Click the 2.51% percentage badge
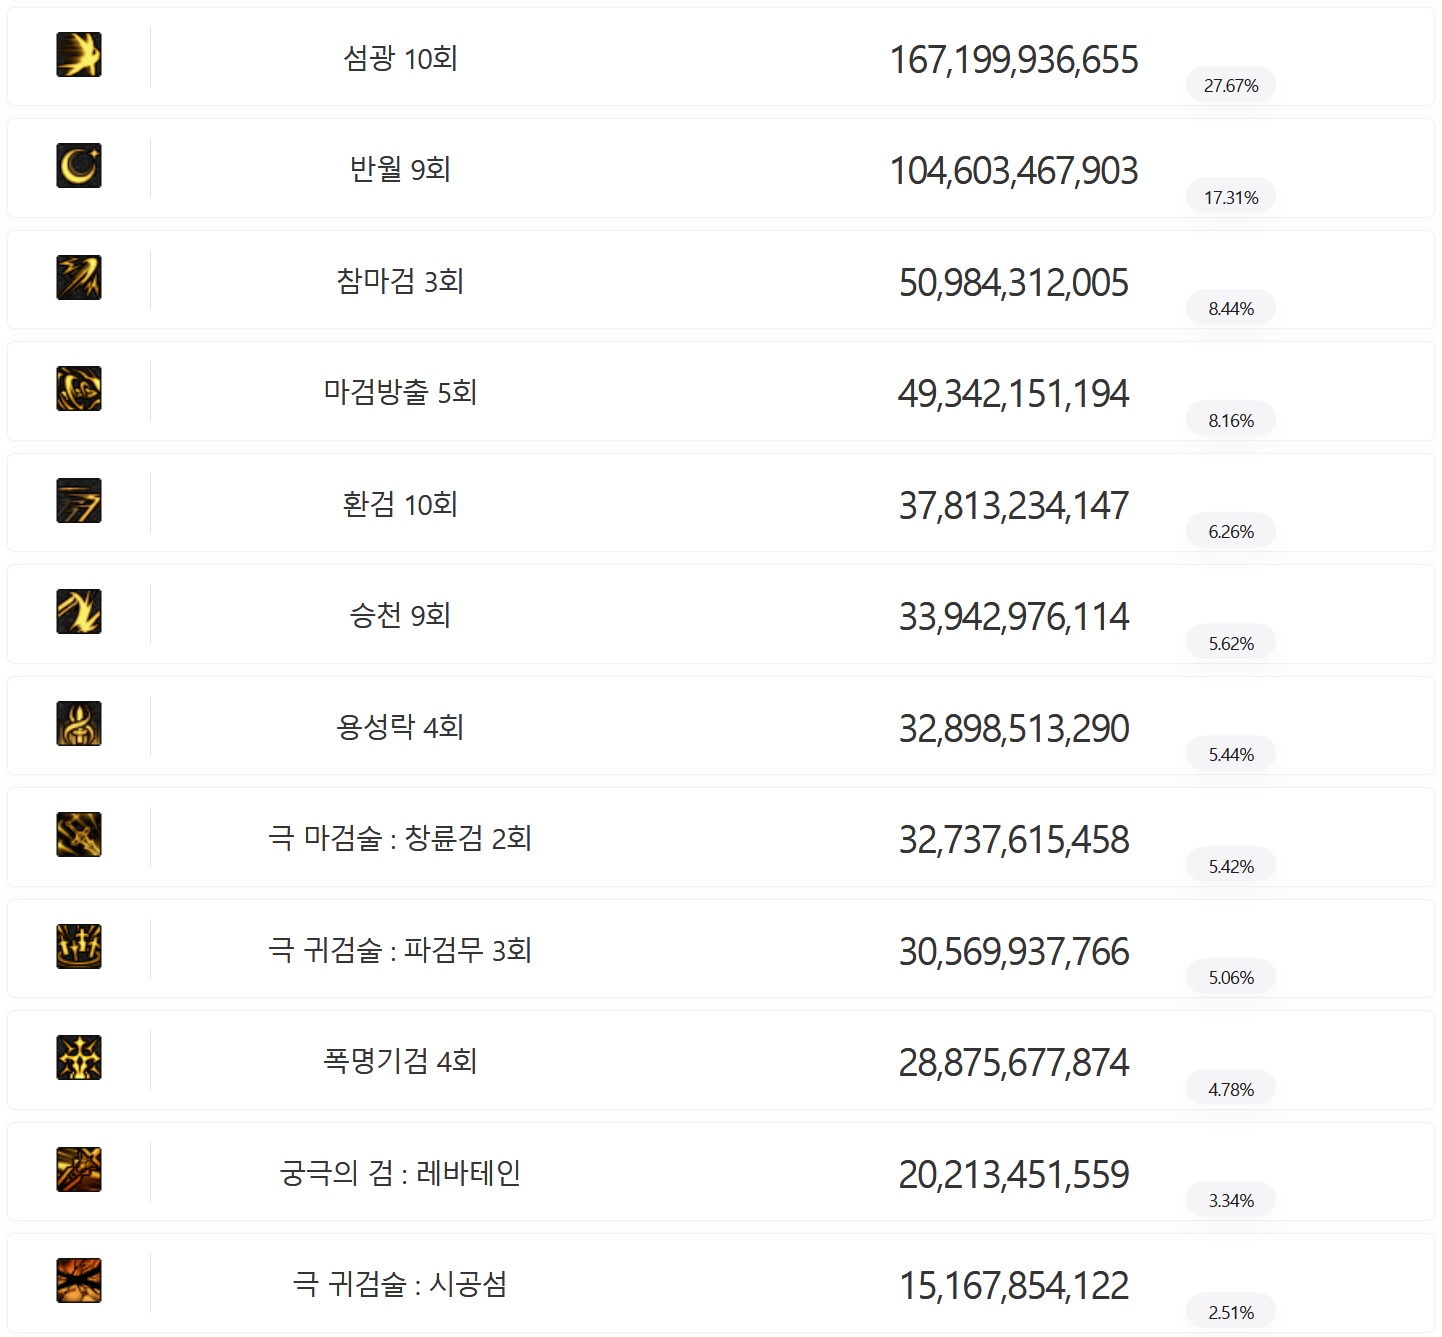 tap(1231, 1313)
